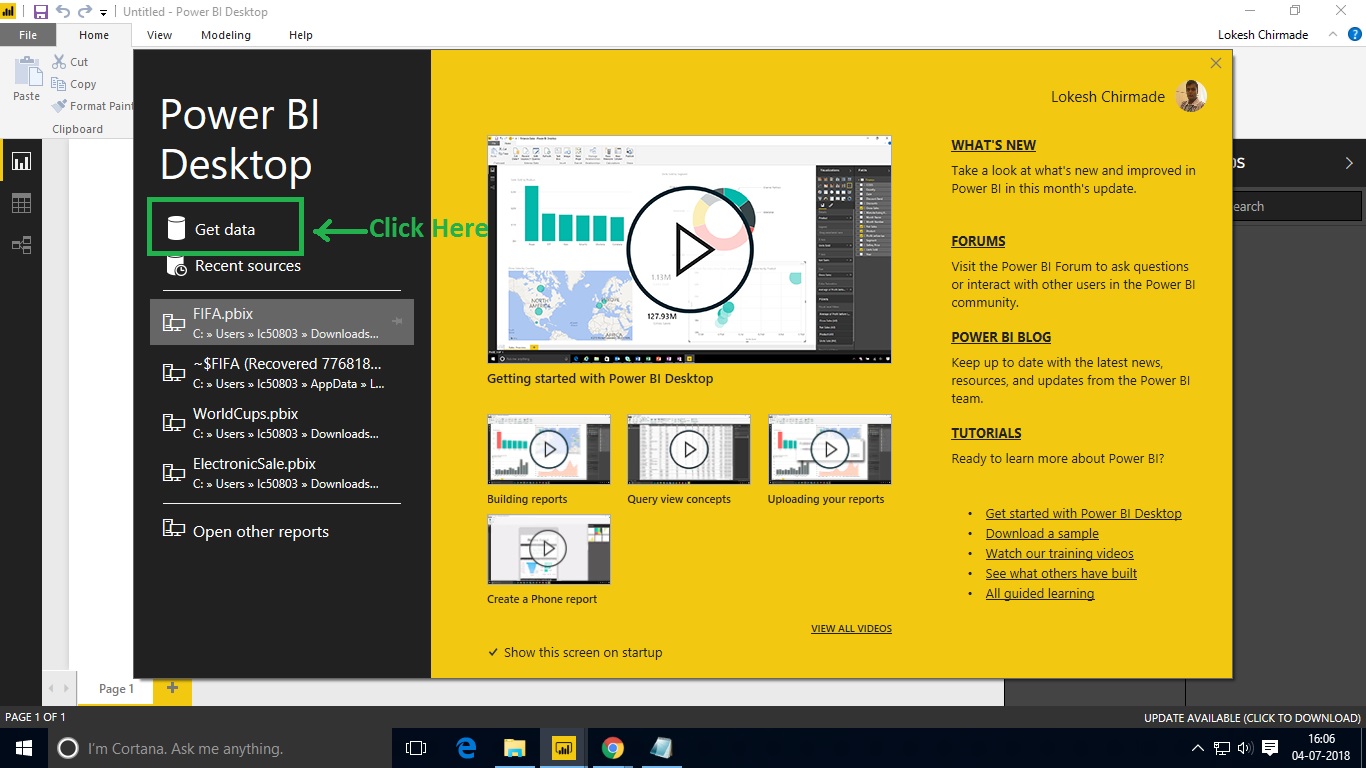Viewport: 1366px width, 768px height.
Task: Open Google Chrome from the taskbar
Action: point(612,747)
